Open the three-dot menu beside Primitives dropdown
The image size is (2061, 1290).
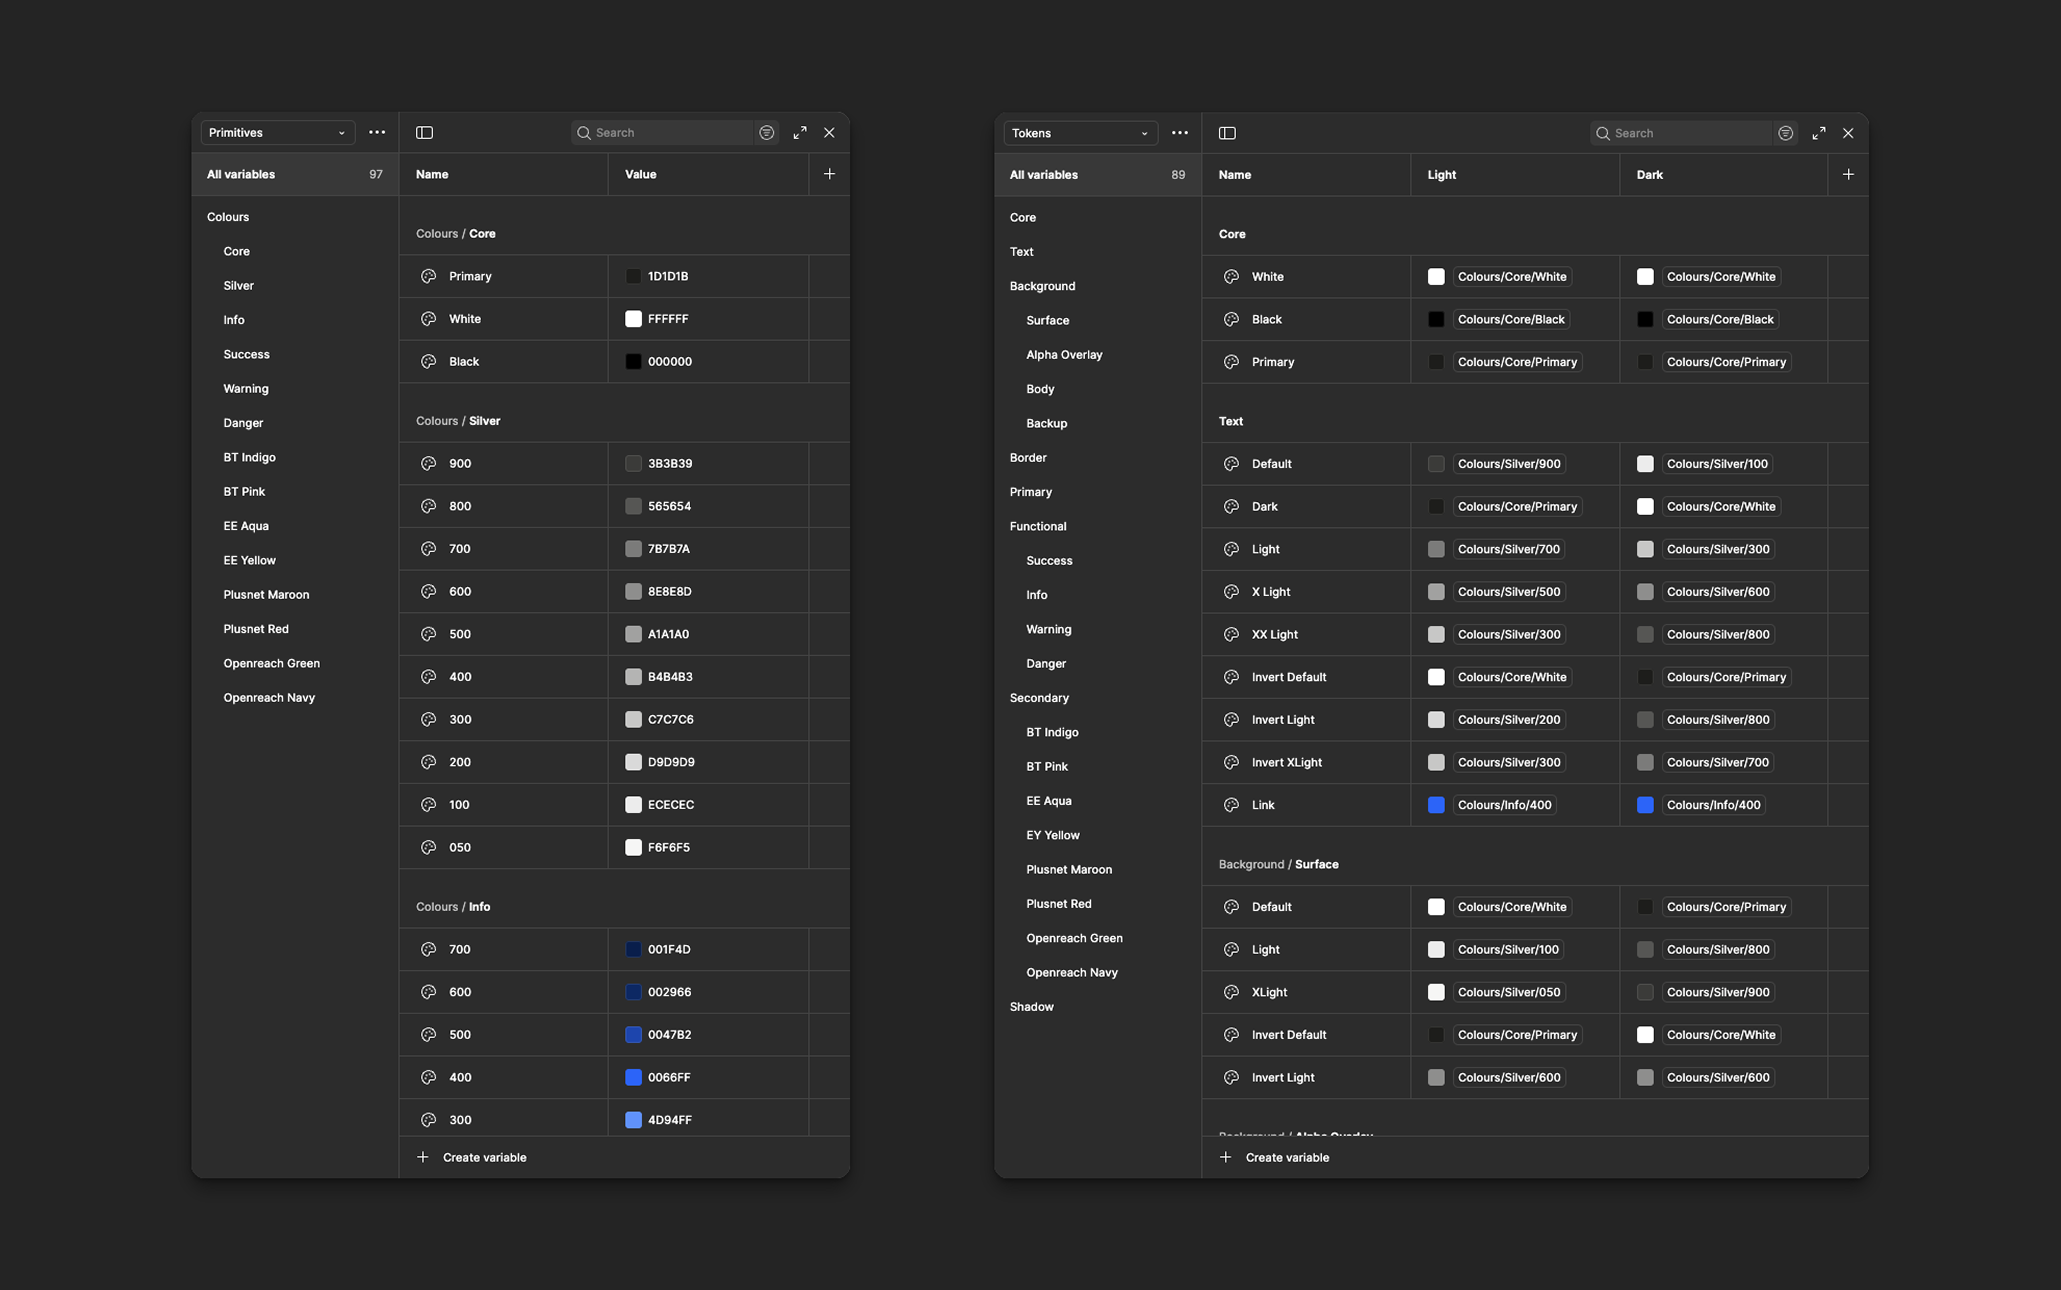coord(377,132)
